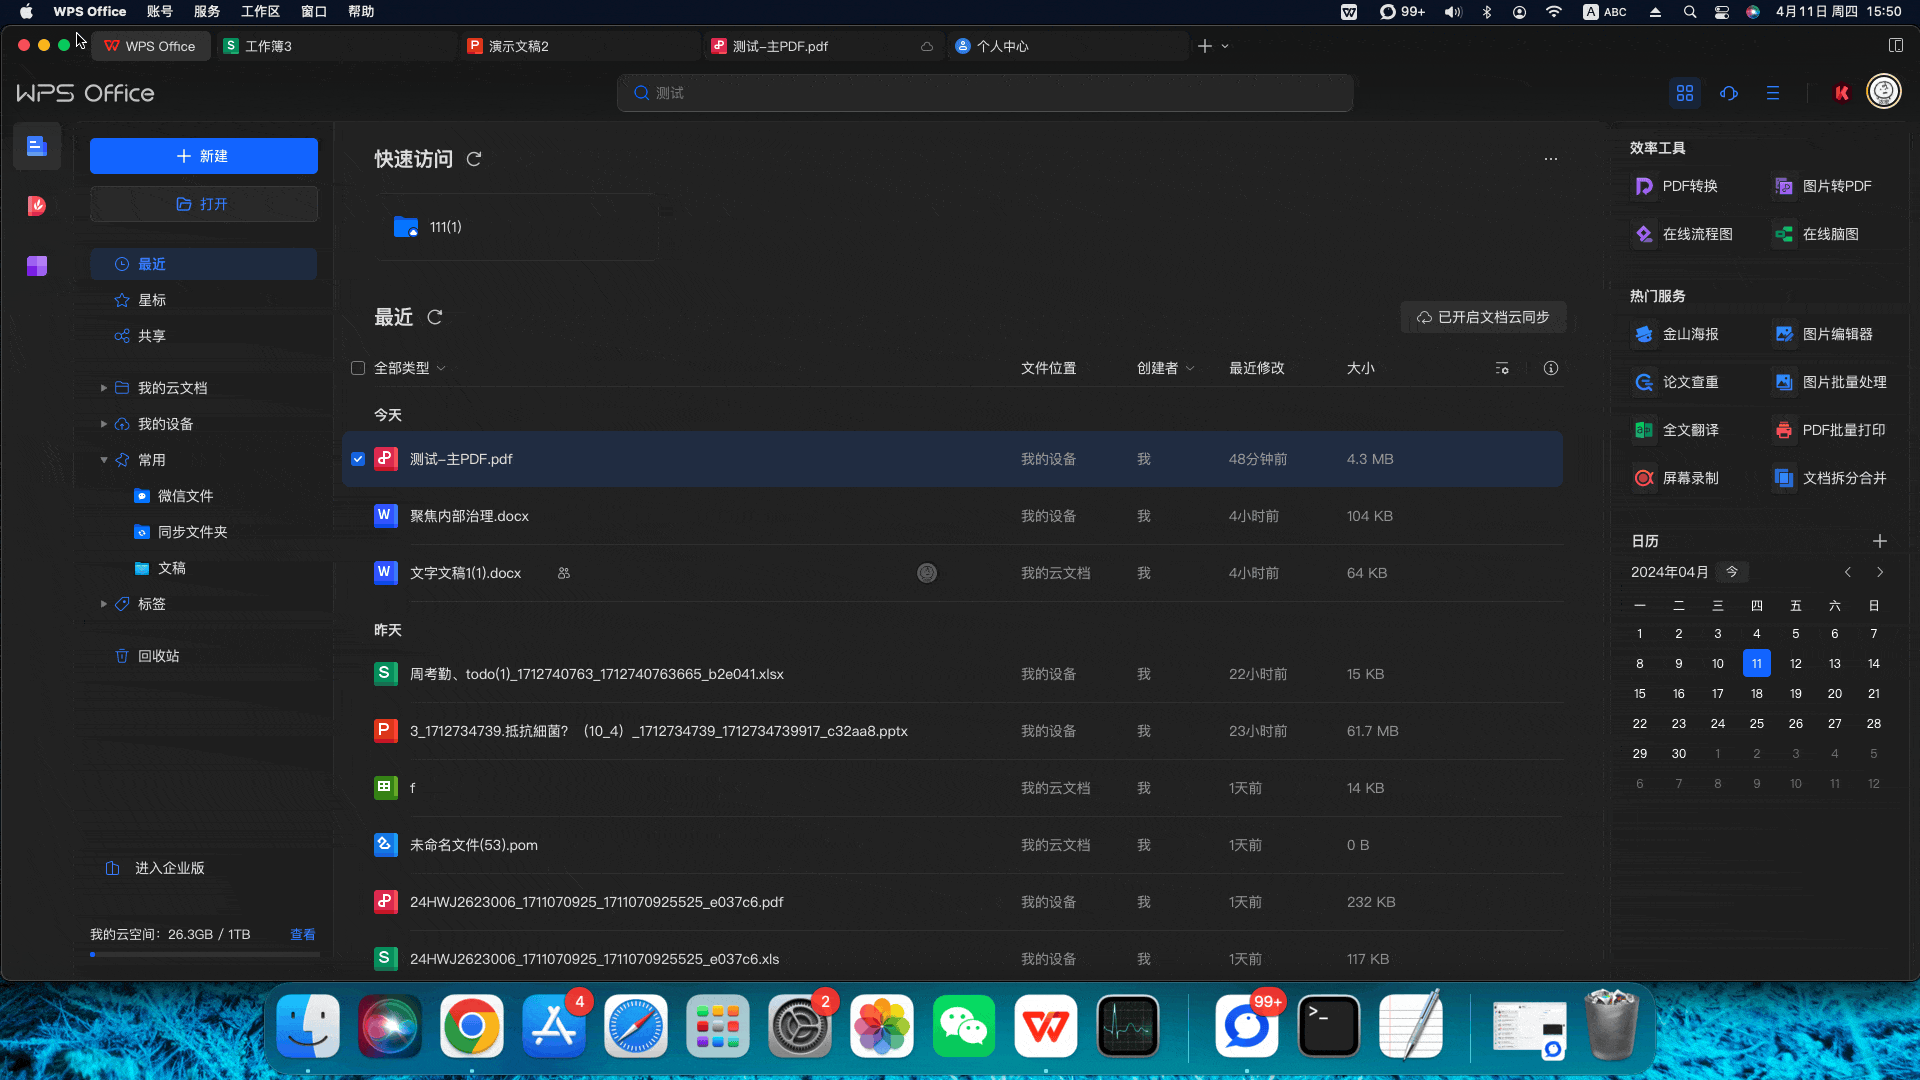Open 创建者 filter dropdown
The image size is (1920, 1080).
(1166, 368)
